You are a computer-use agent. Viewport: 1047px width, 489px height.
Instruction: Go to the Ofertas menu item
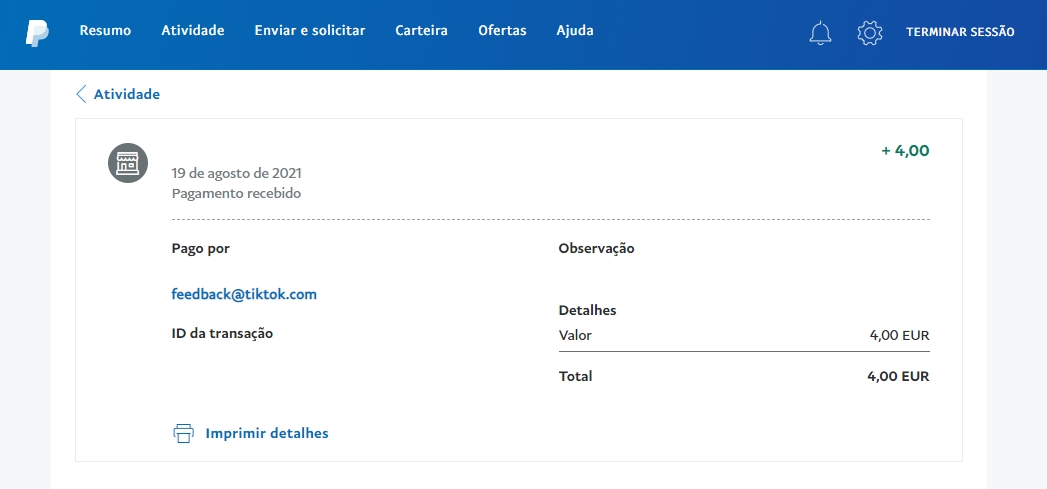pos(502,31)
